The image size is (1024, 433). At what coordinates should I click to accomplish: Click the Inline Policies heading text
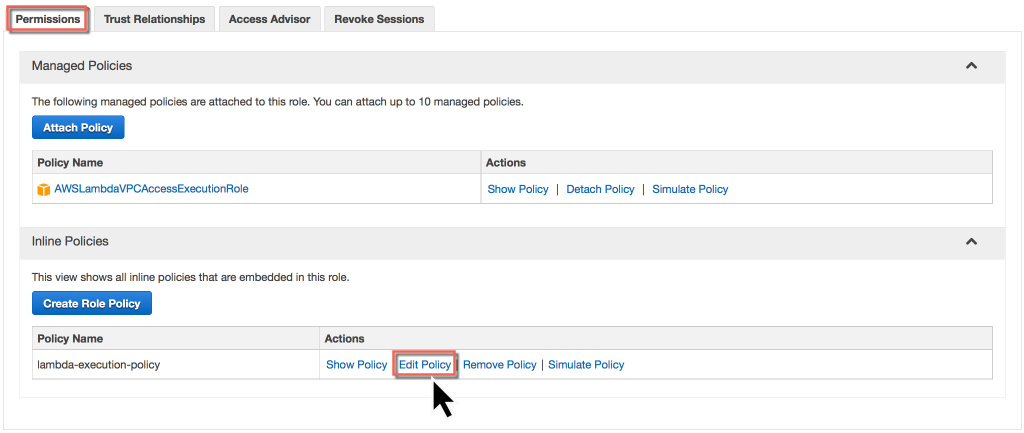tap(70, 242)
